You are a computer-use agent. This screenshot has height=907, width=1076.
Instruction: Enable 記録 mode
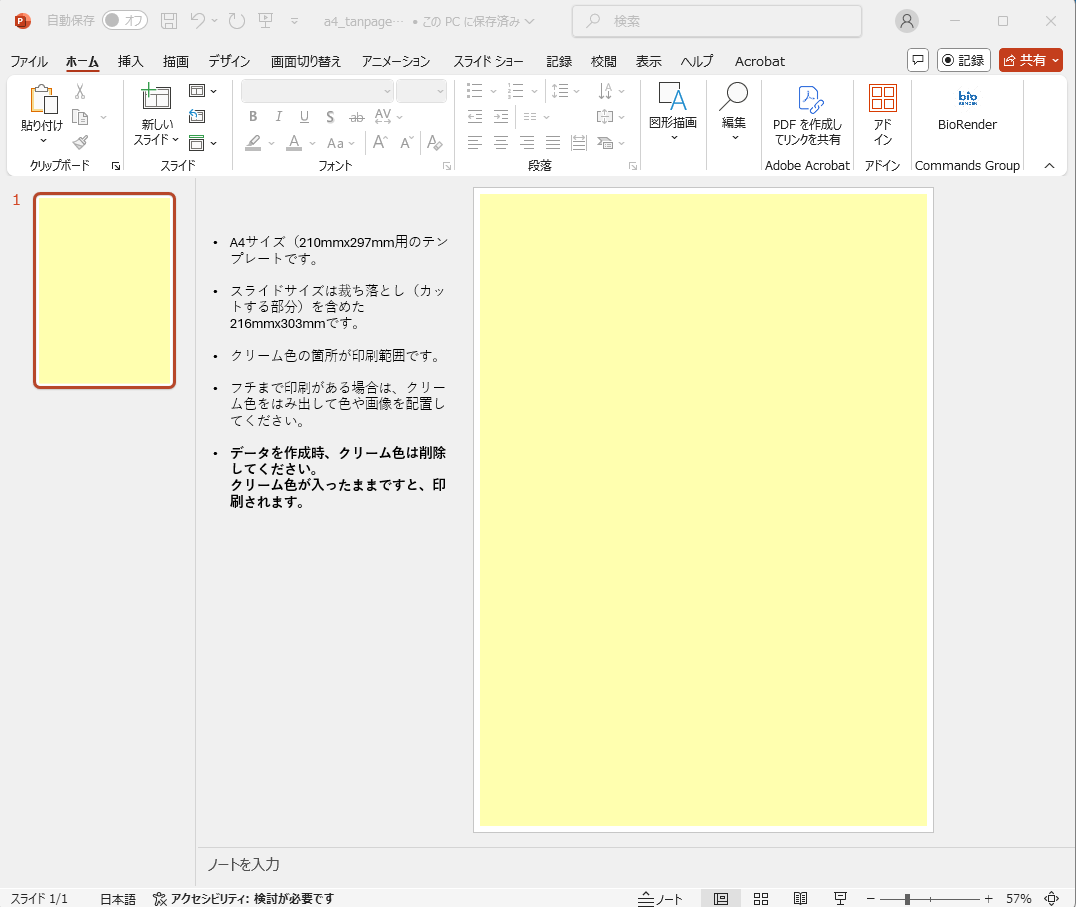pos(963,60)
